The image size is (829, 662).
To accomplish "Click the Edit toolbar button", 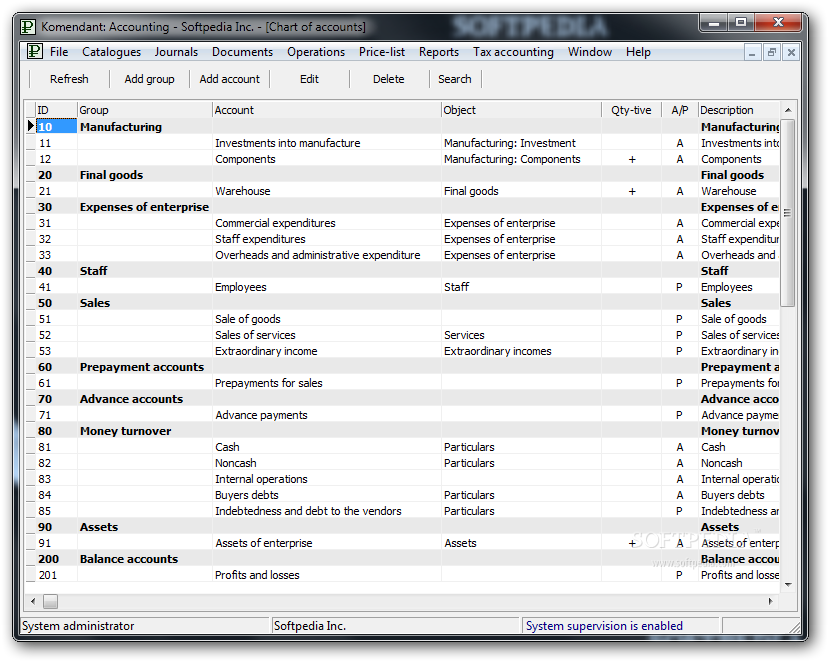I will tap(309, 79).
